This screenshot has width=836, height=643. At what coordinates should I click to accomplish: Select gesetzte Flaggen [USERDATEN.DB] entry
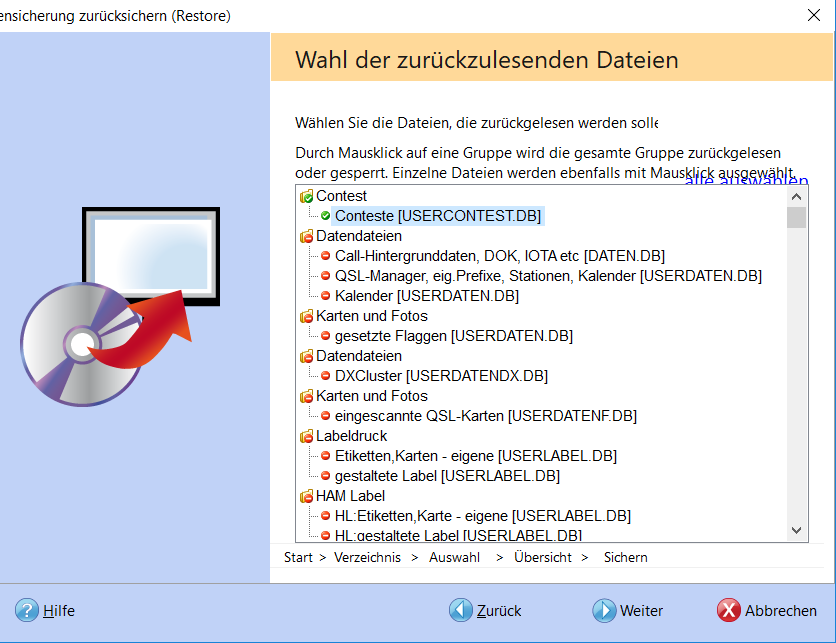pos(454,336)
